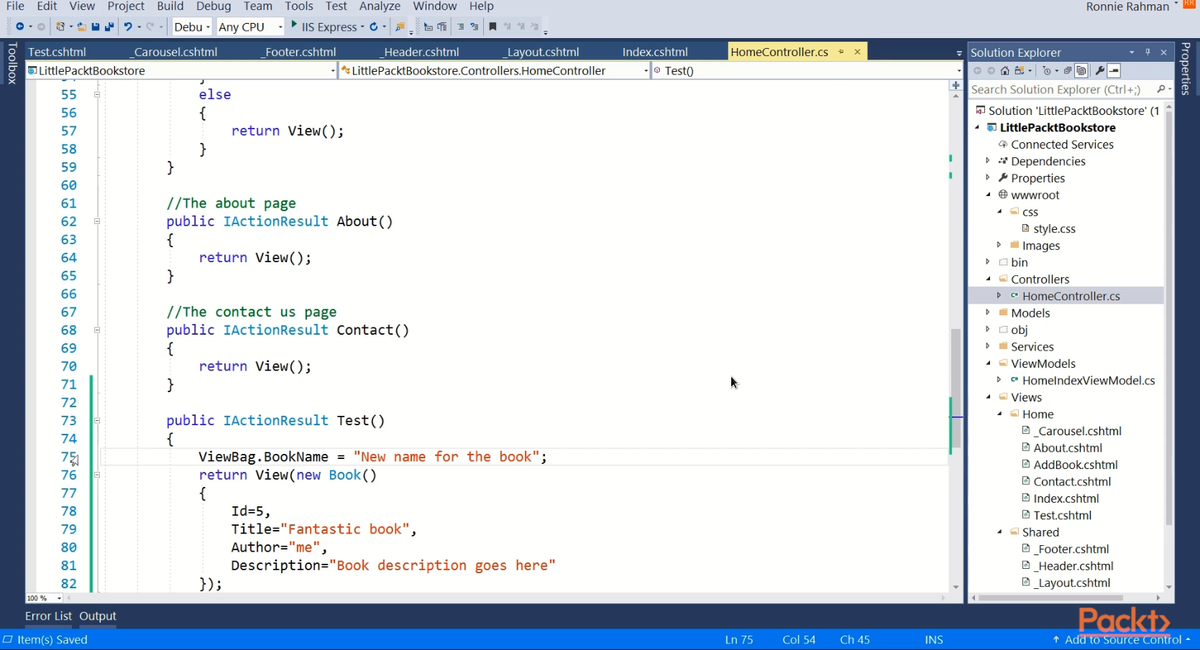
Task: Toggle Show All Files in Solution Explorer
Action: click(1081, 71)
